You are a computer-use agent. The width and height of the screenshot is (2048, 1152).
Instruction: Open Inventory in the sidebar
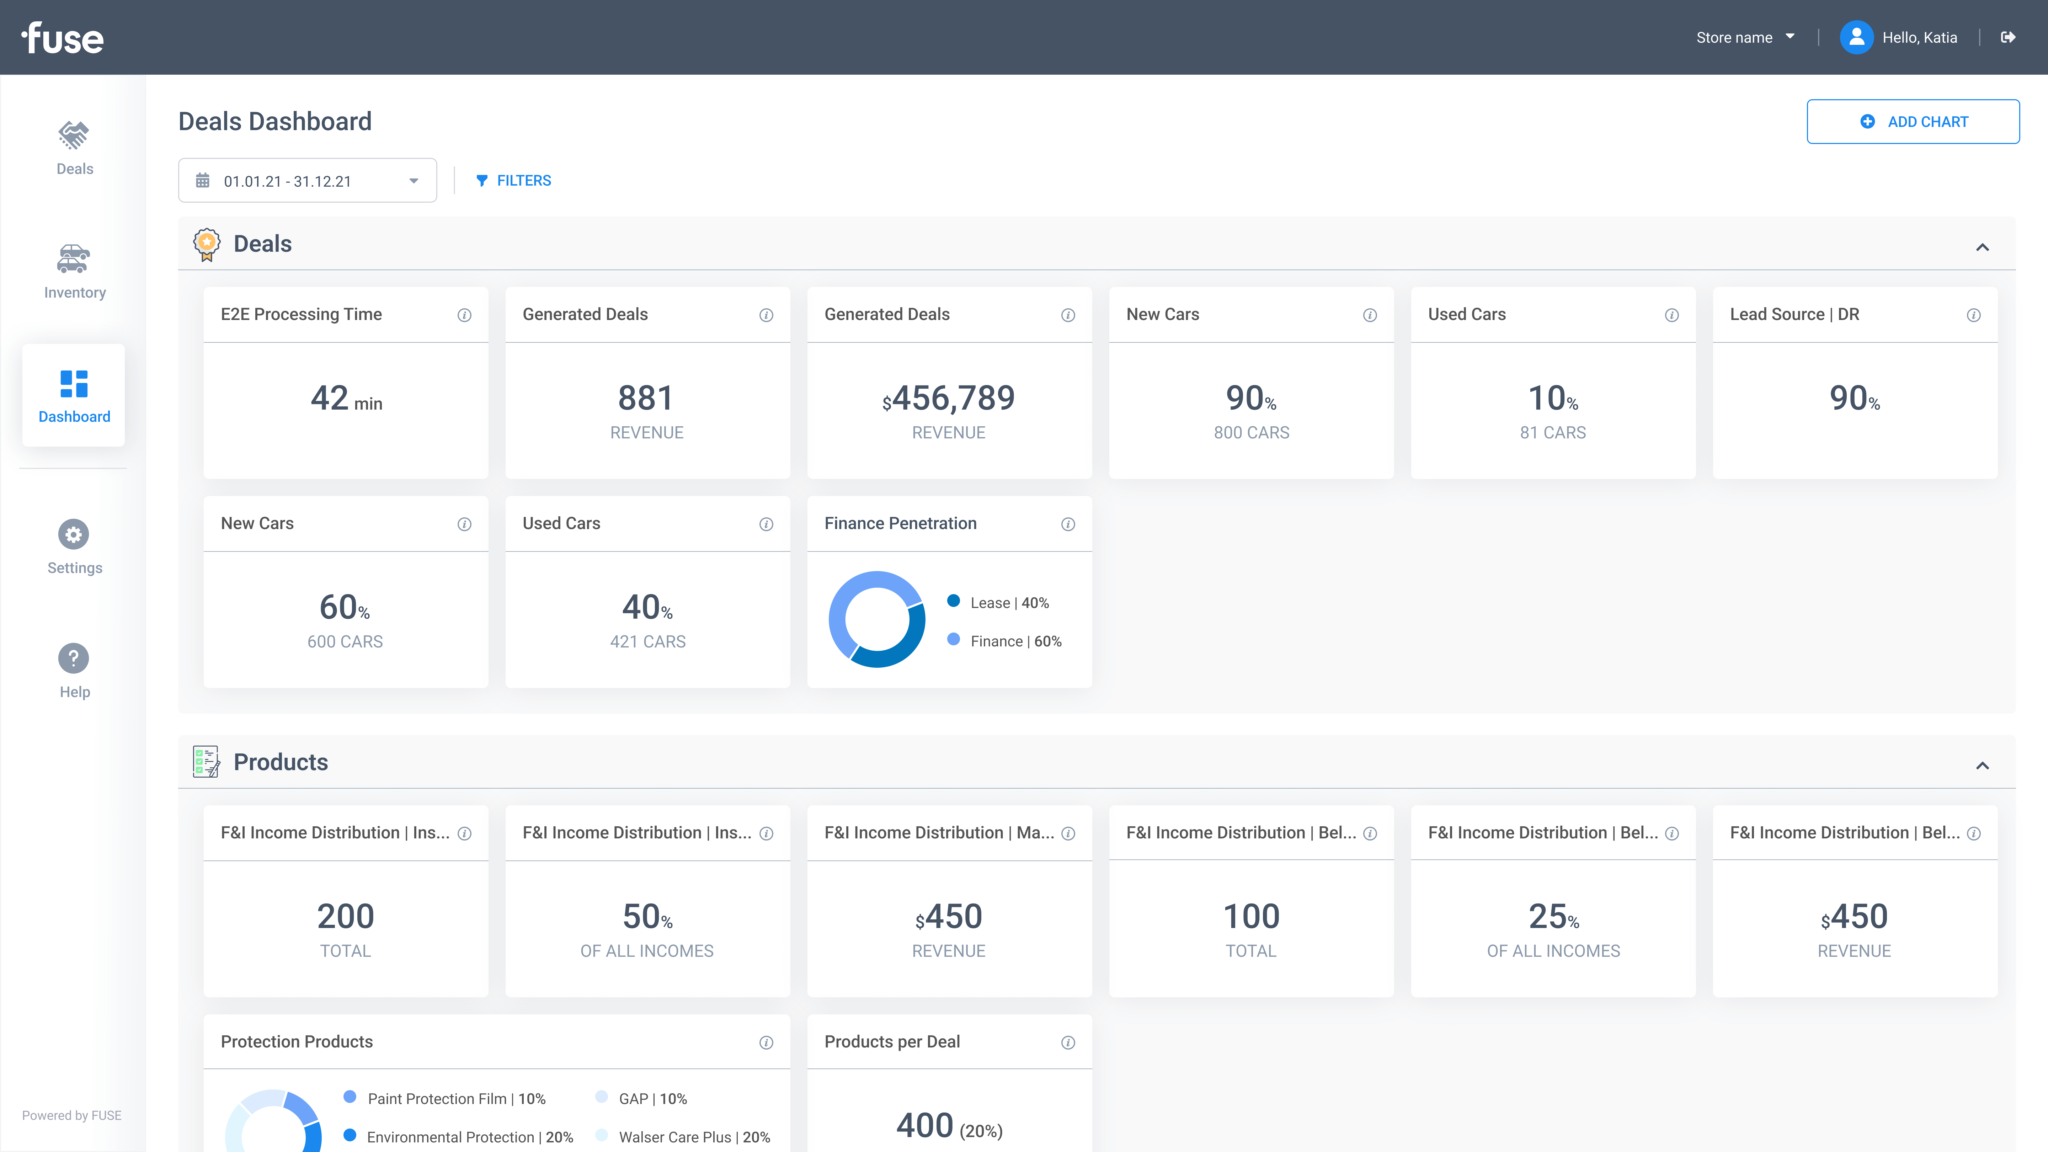point(74,271)
